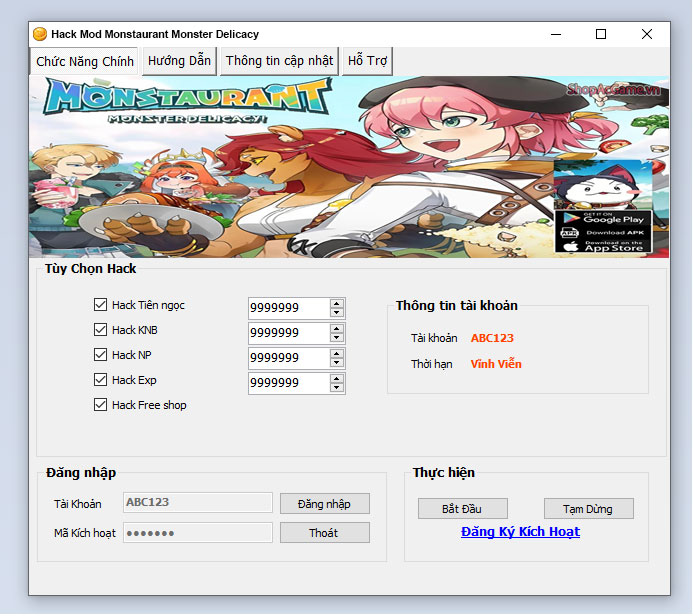Select the Chức Năng Chính tab

(84, 61)
